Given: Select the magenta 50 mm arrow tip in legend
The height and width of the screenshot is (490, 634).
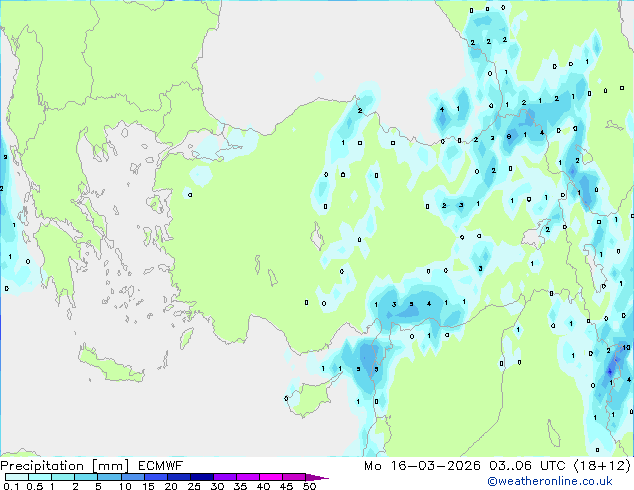Looking at the screenshot, I should (x=321, y=477).
